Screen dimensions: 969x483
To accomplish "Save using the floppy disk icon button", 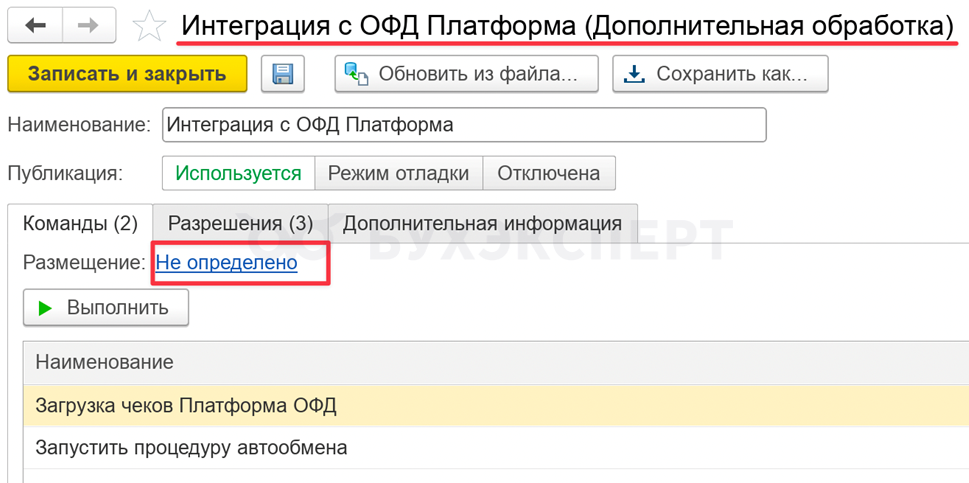I will [283, 74].
